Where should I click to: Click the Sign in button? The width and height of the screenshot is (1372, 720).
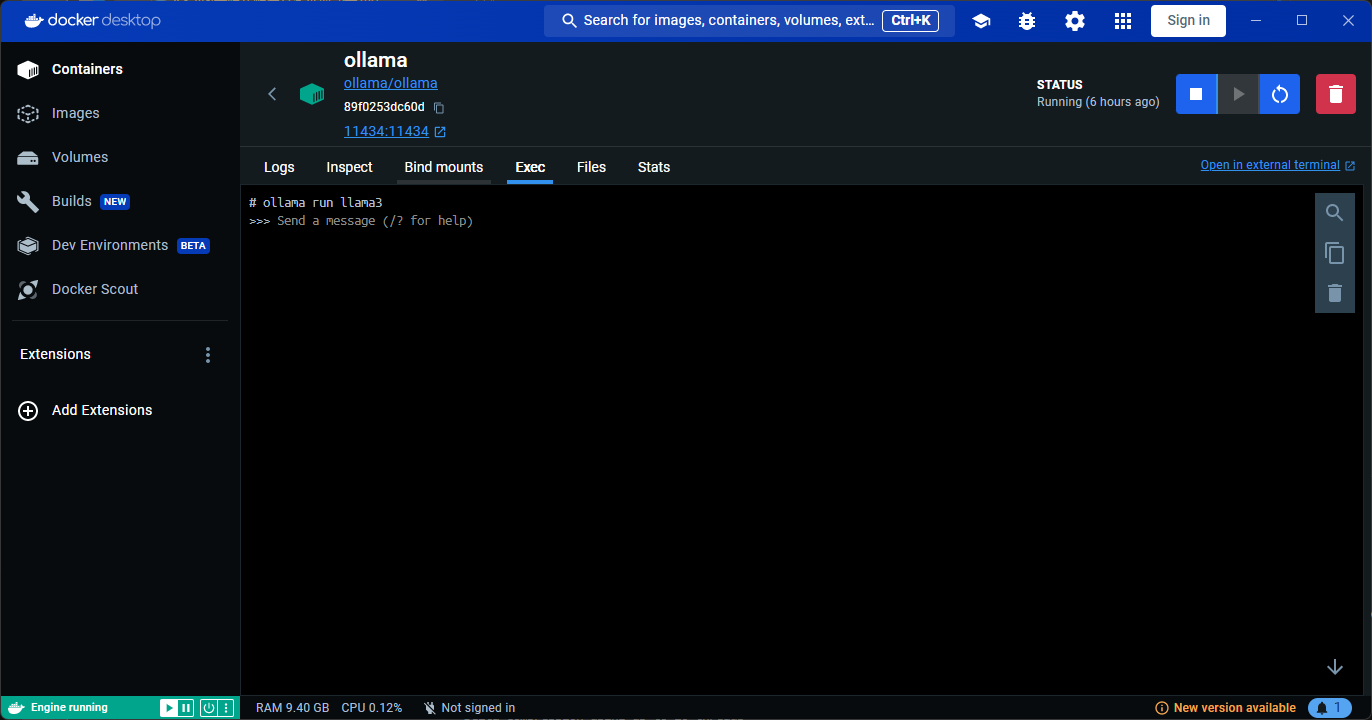pyautogui.click(x=1188, y=20)
